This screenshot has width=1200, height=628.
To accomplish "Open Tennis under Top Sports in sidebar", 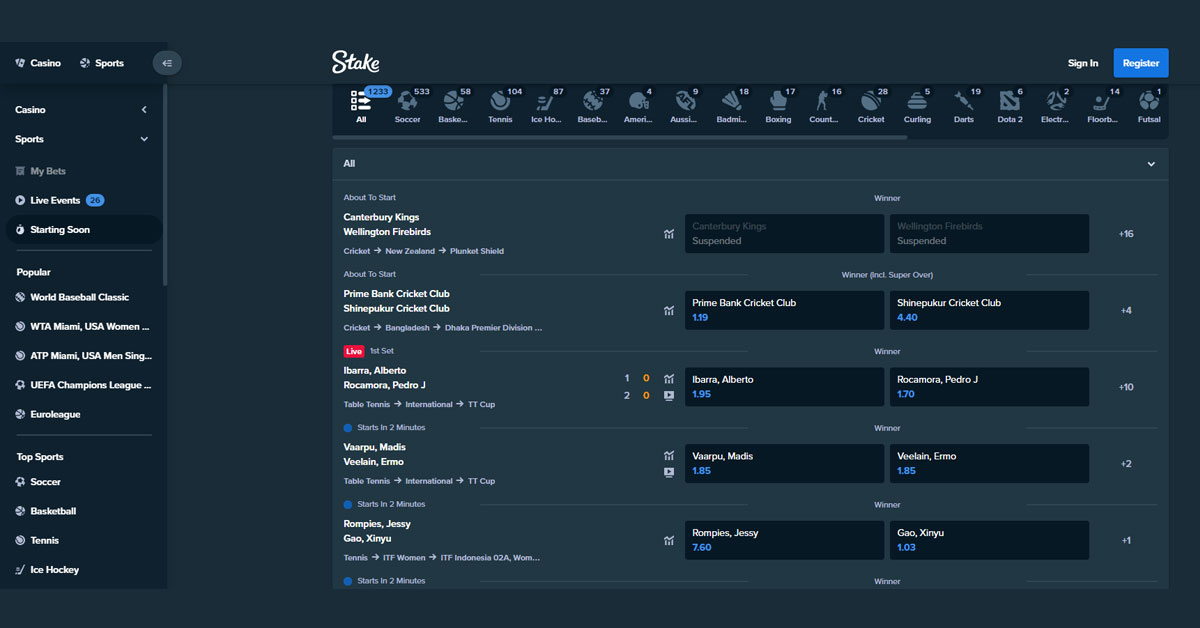I will point(37,540).
